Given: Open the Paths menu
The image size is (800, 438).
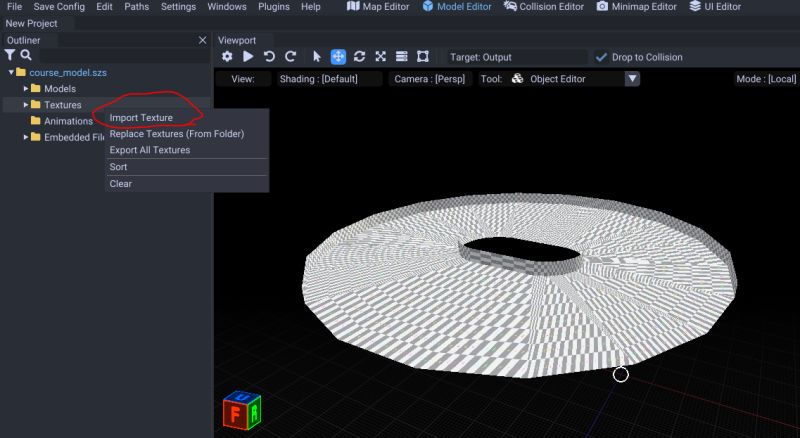Looking at the screenshot, I should point(137,7).
